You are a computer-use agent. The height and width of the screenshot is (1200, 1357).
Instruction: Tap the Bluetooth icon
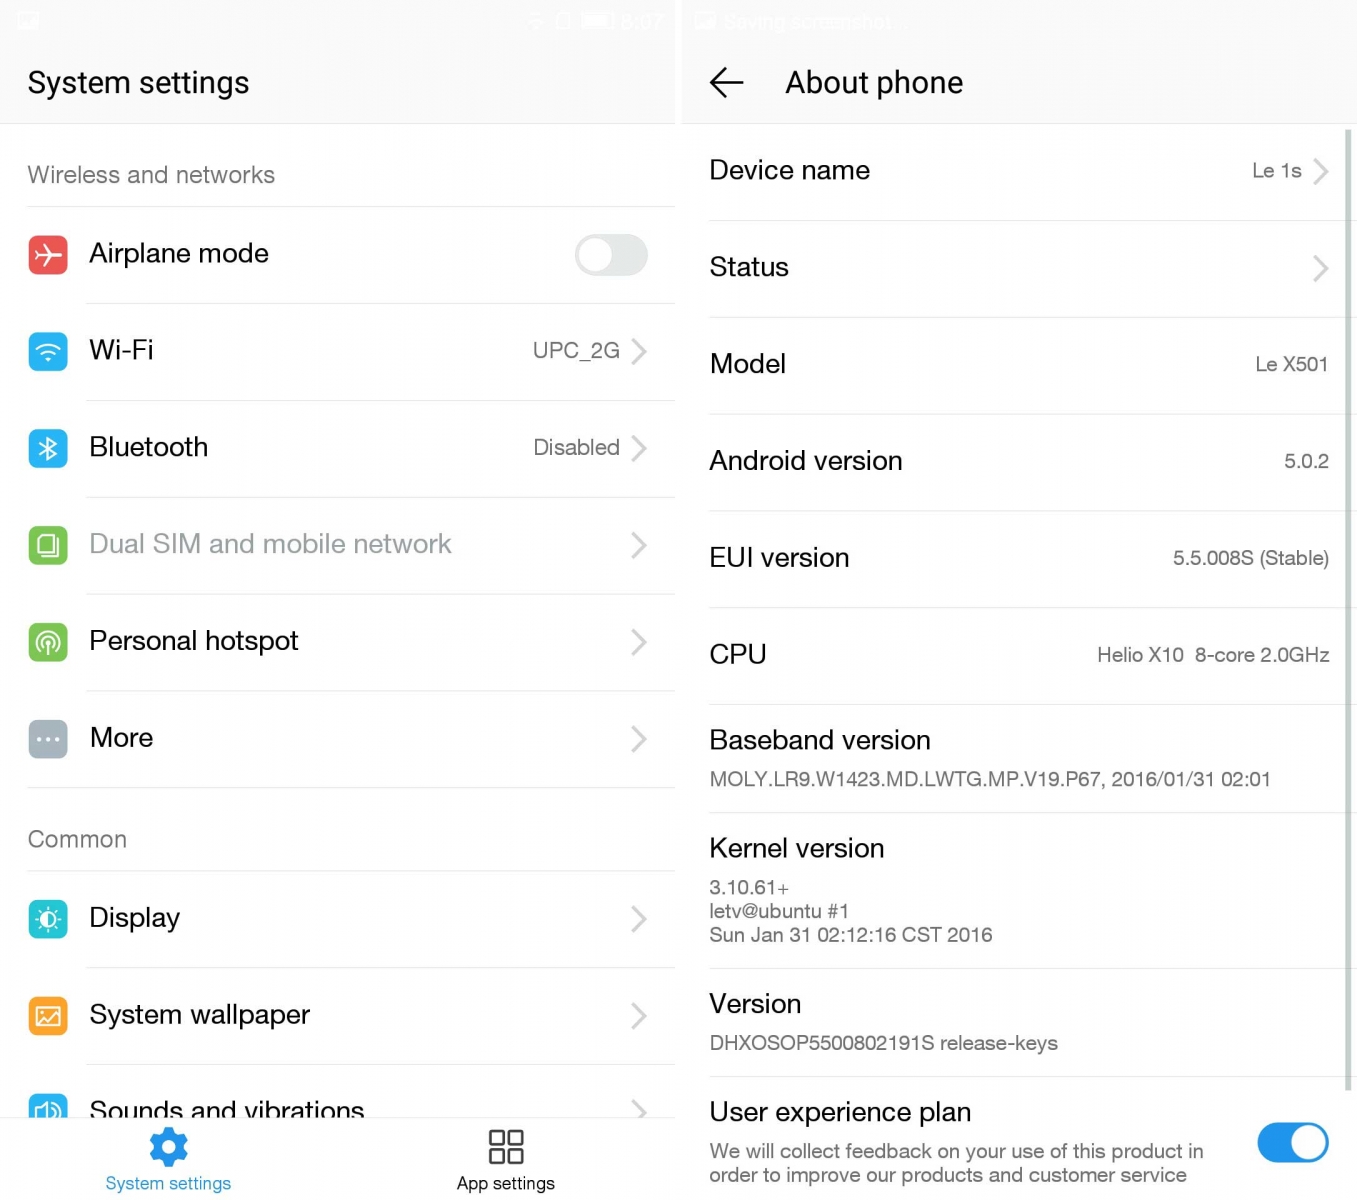click(48, 449)
